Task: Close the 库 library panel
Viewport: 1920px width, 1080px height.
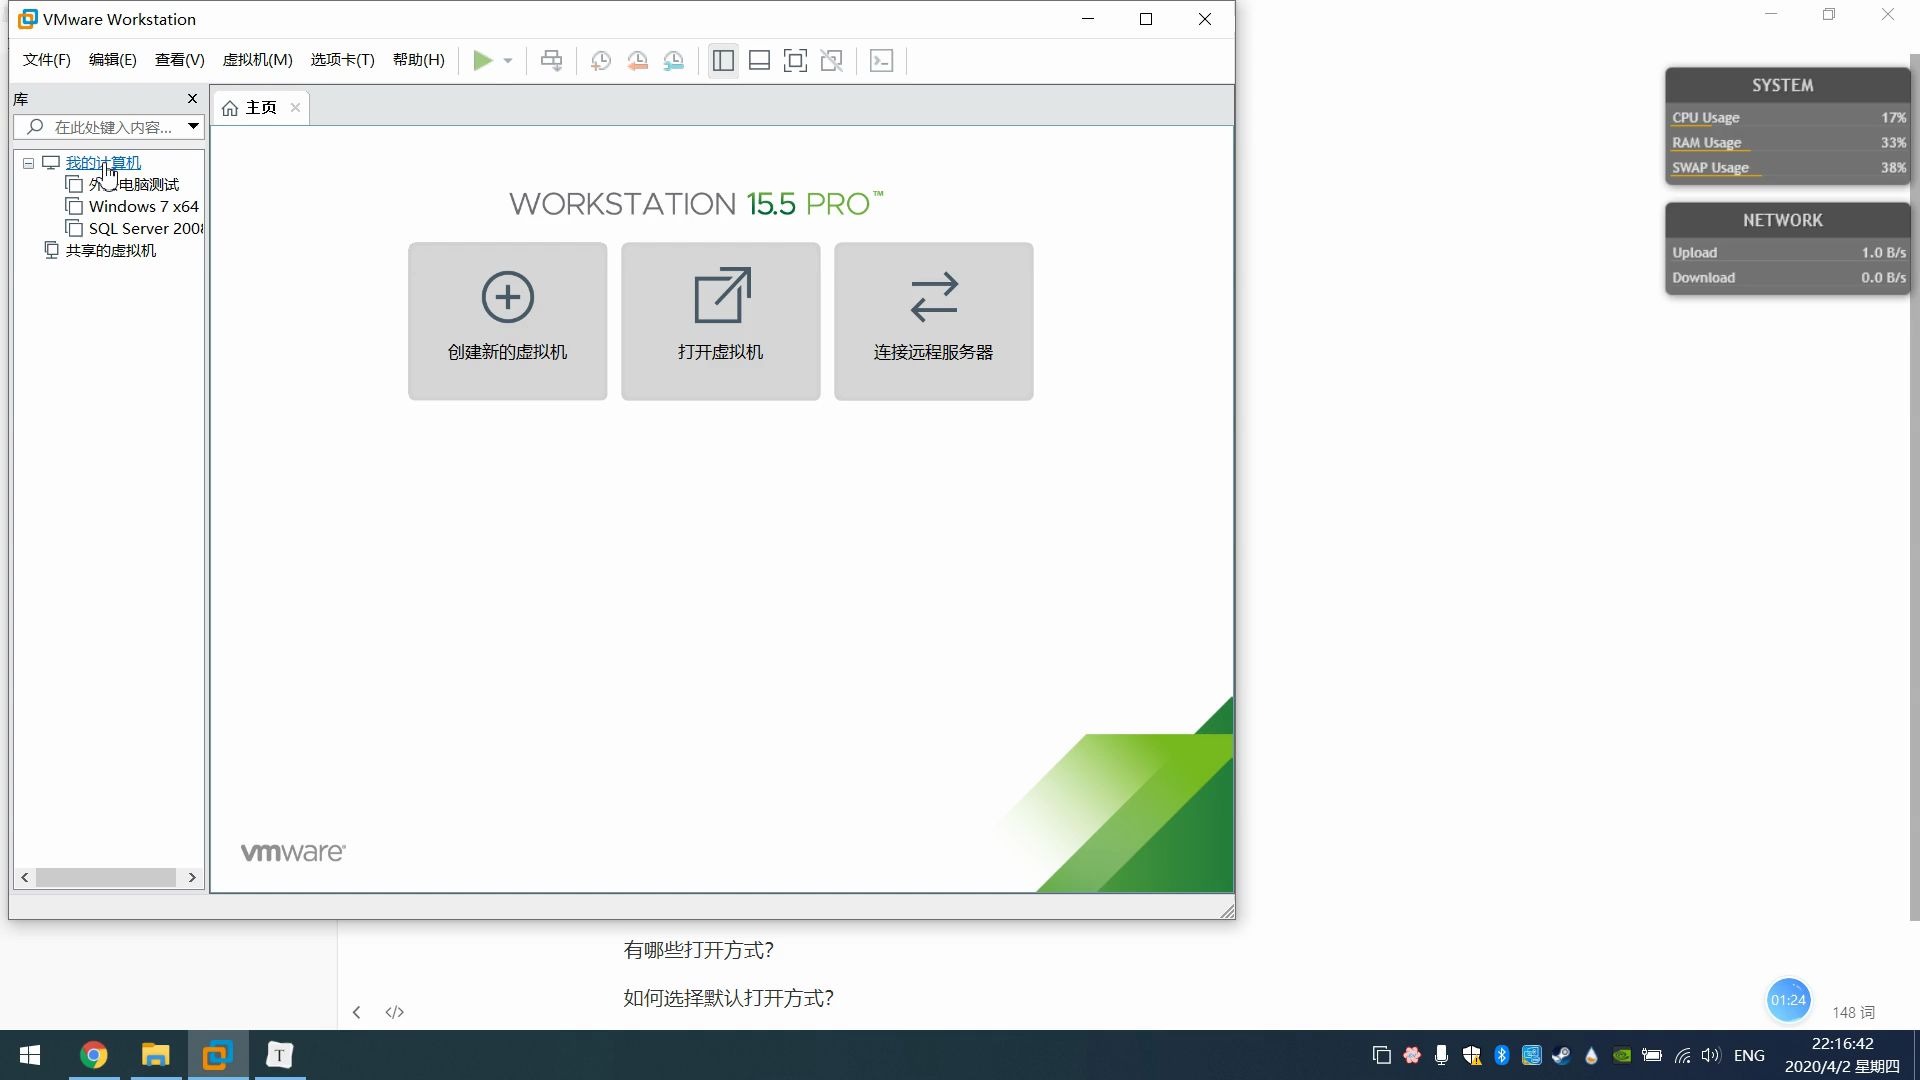Action: [x=192, y=99]
